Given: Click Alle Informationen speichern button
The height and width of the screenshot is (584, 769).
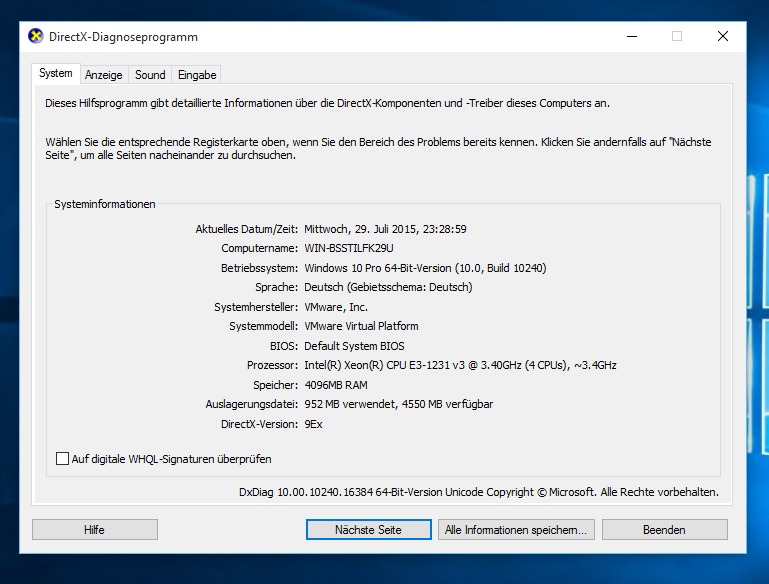Looking at the screenshot, I should (x=516, y=530).
